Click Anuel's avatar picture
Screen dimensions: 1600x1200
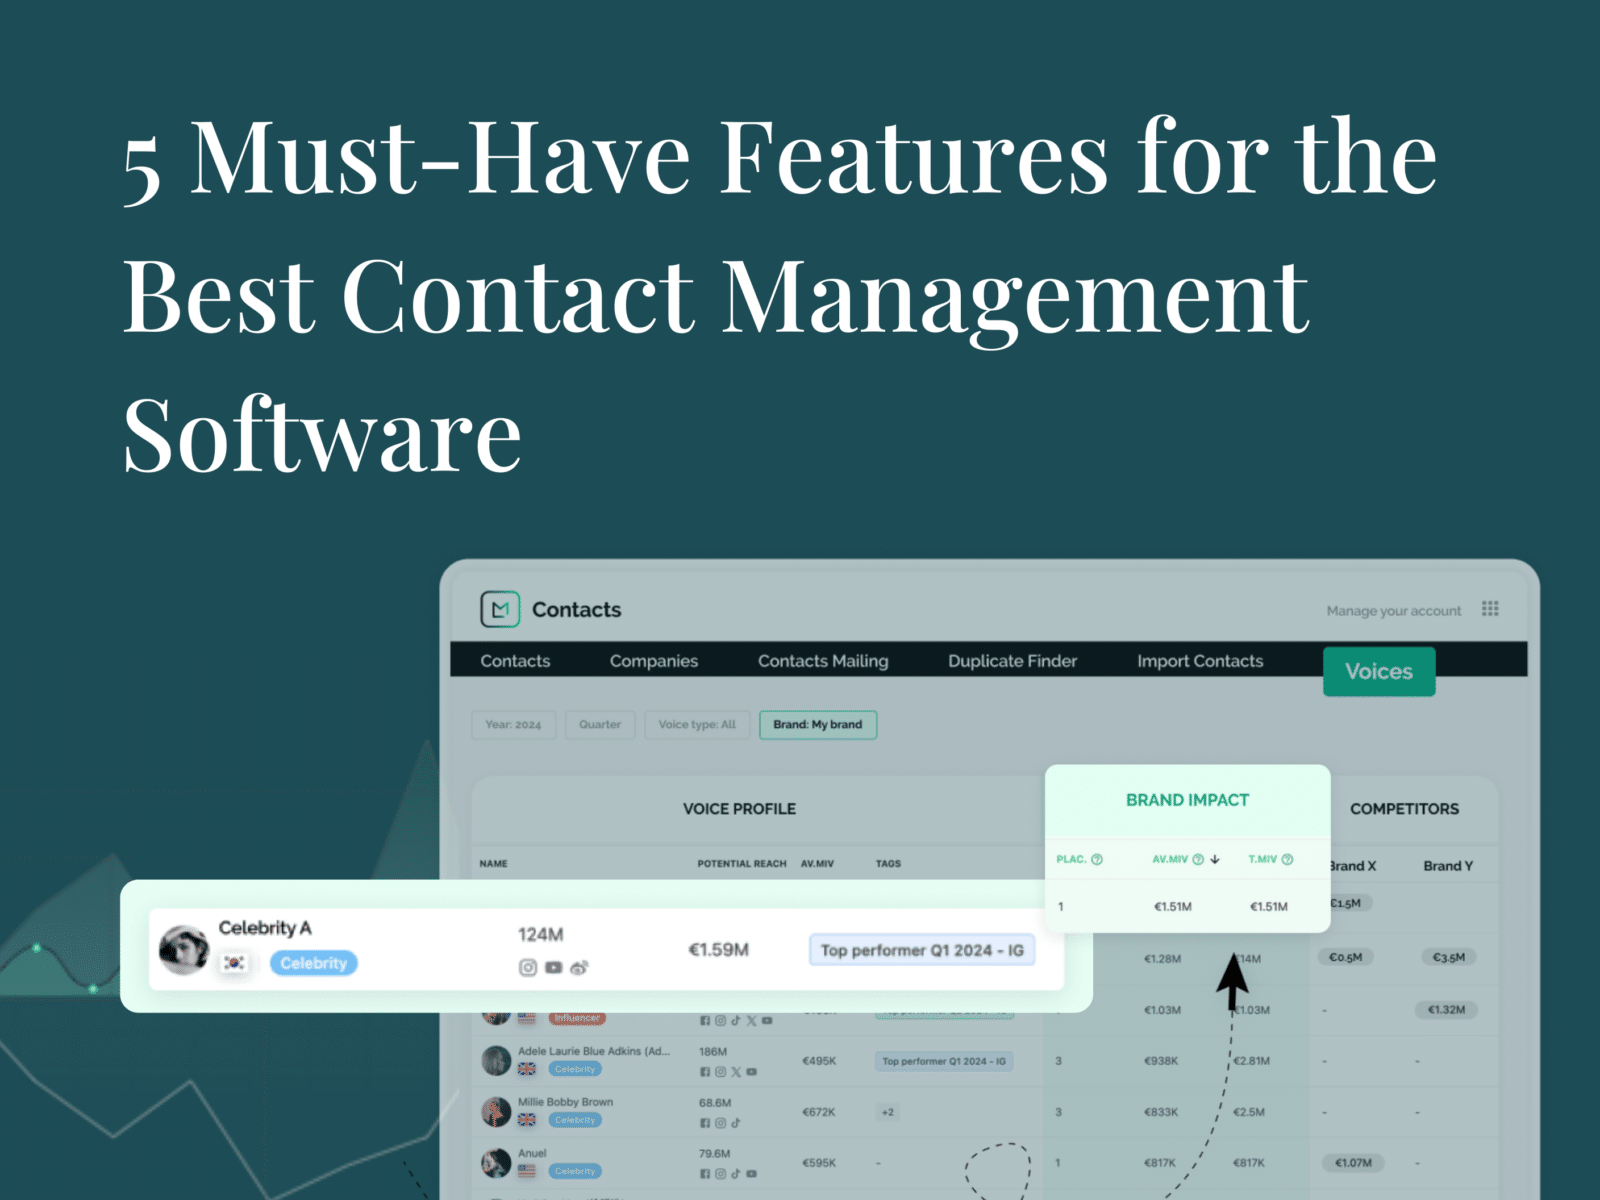coord(496,1162)
